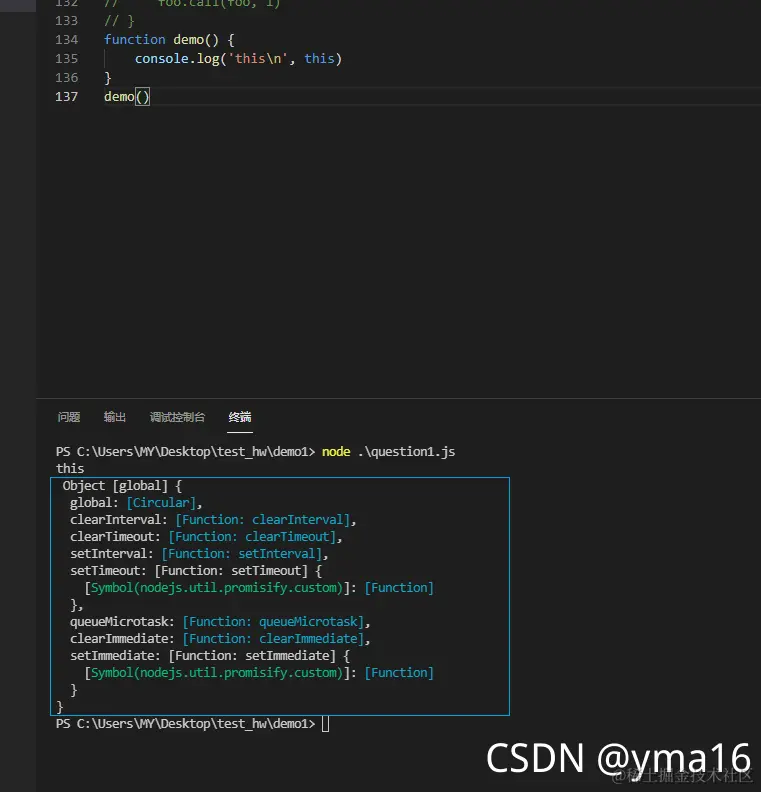Click '[Function: setInterval]' in the output
Viewport: 761px width, 792px height.
point(242,554)
